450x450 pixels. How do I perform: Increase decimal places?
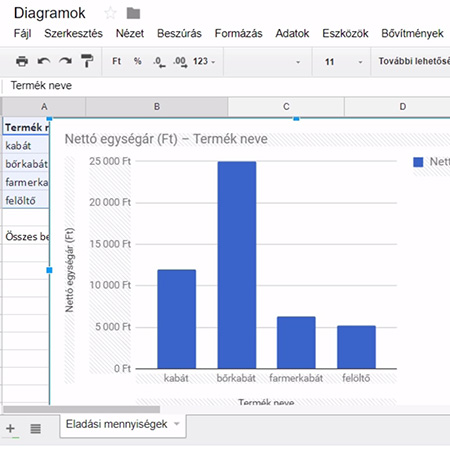(x=180, y=62)
